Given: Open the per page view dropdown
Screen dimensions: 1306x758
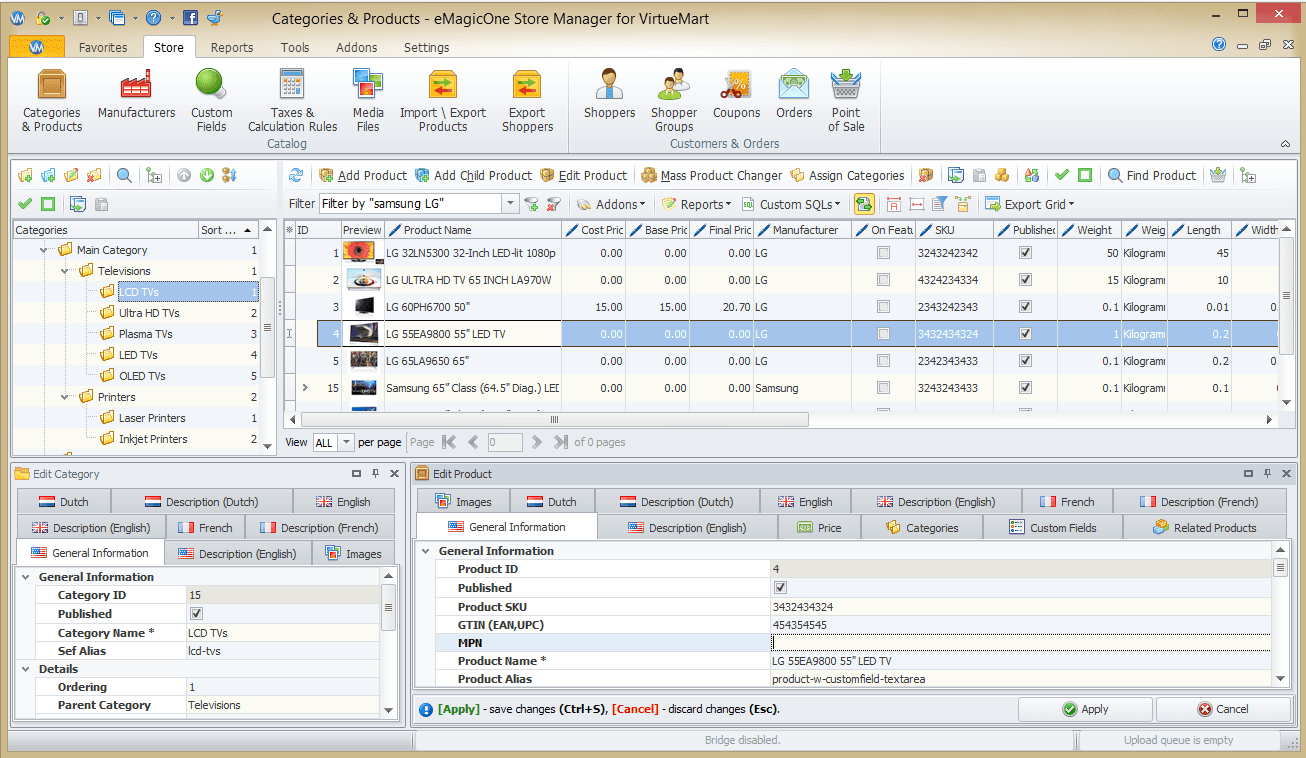Looking at the screenshot, I should point(346,442).
